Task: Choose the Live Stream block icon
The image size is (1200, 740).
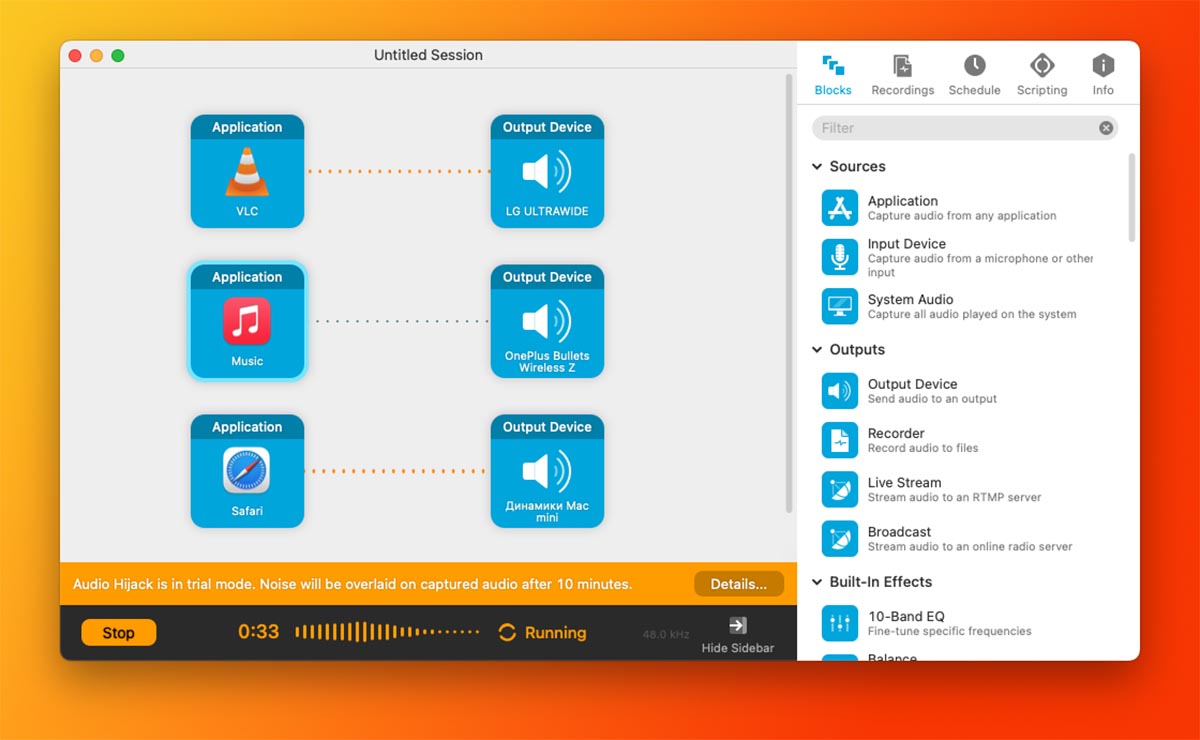Action: pos(840,489)
